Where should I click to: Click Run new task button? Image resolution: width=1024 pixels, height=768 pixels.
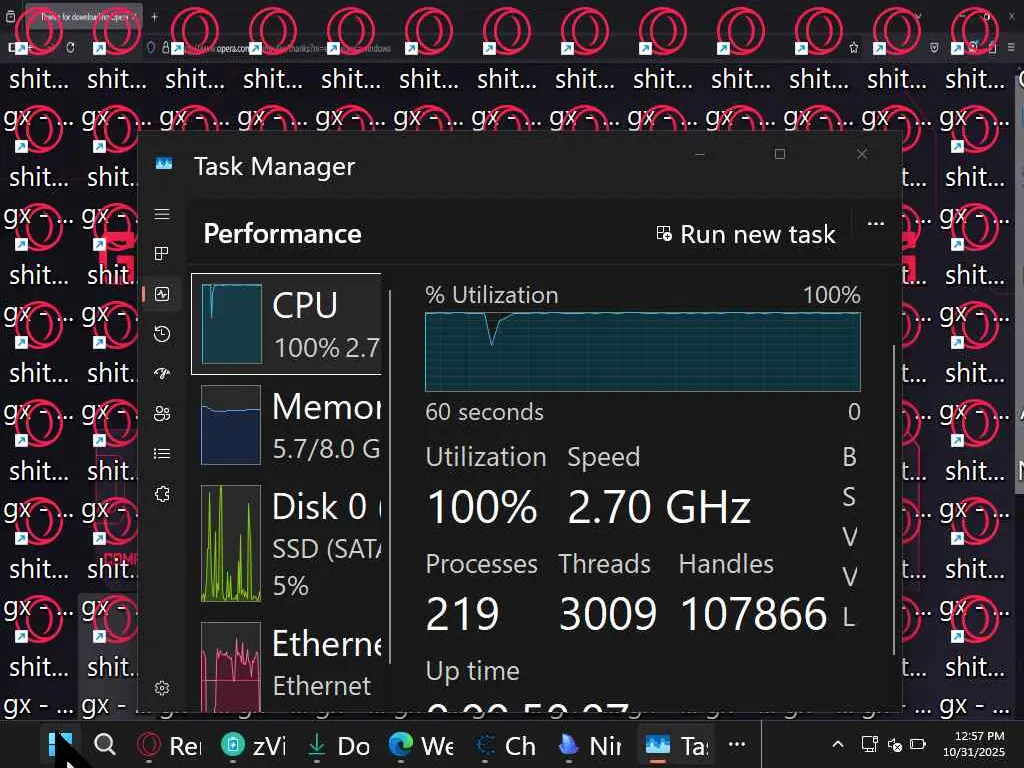point(746,234)
